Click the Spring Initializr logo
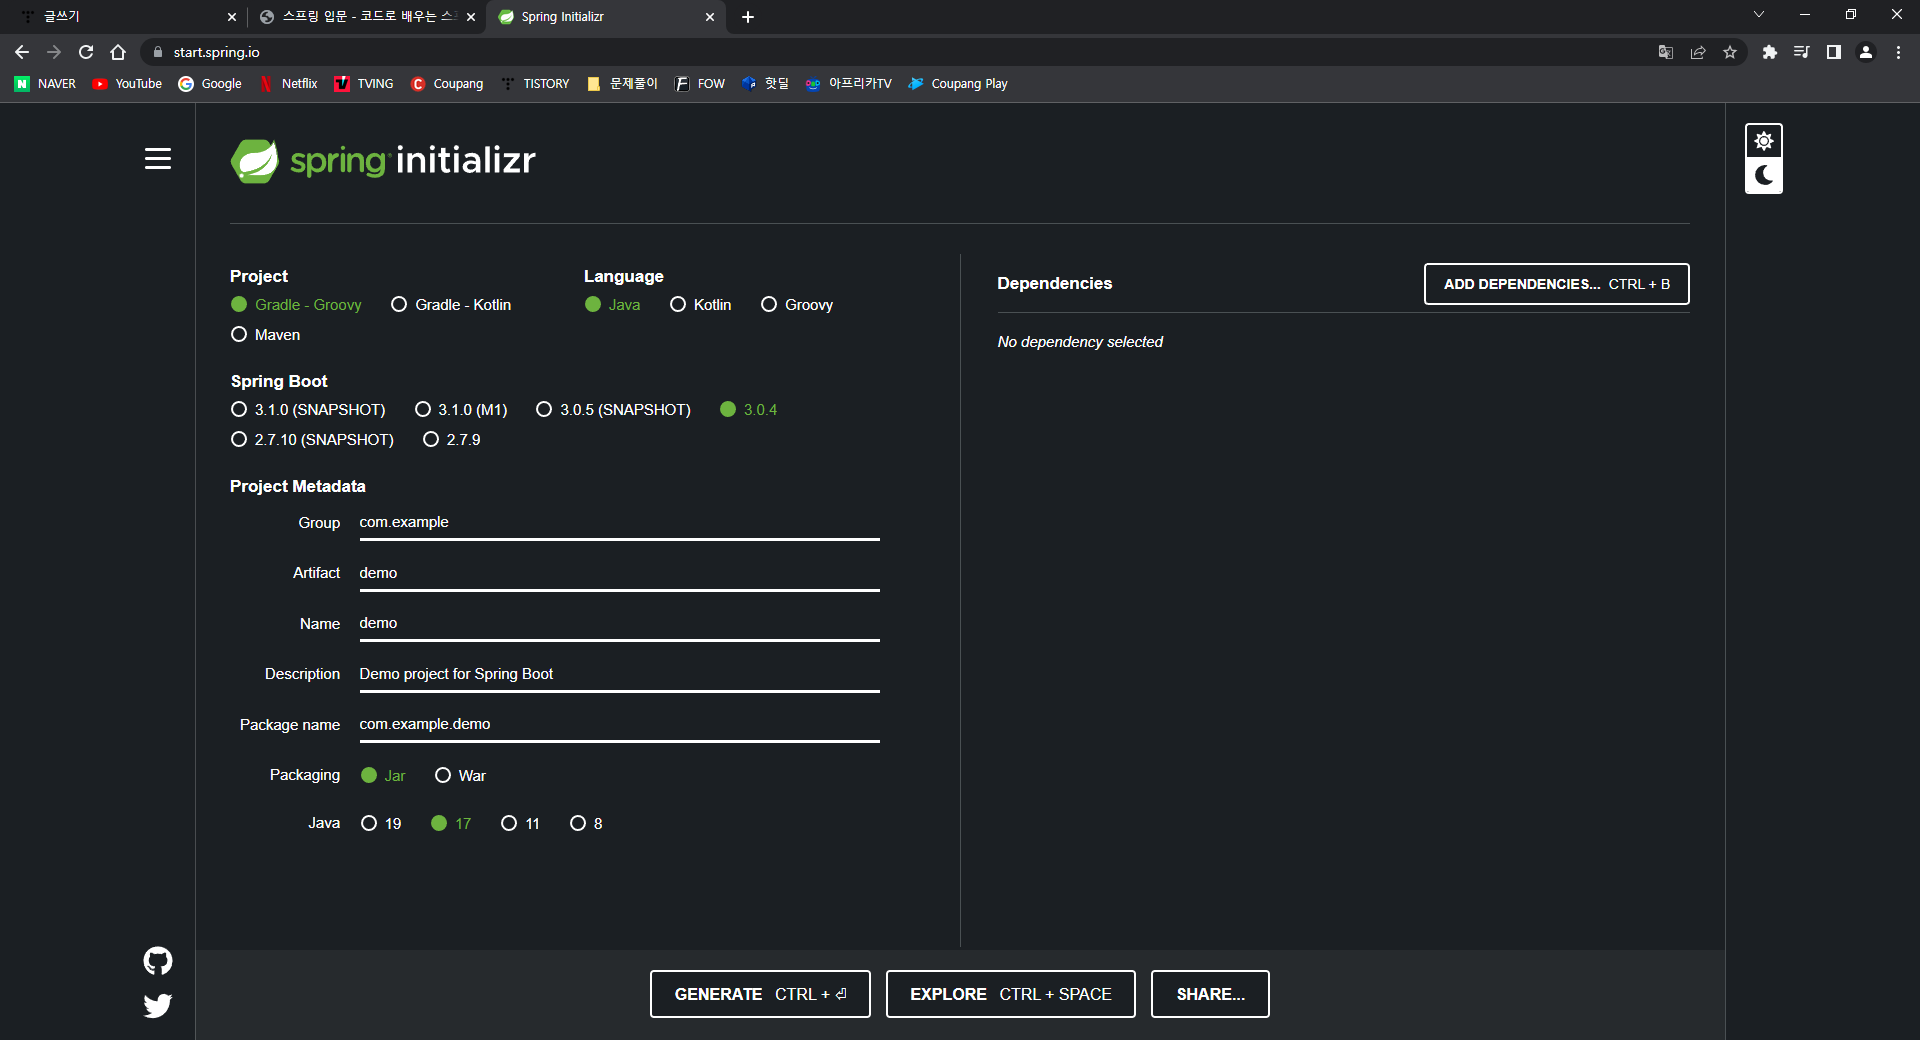 (x=383, y=160)
